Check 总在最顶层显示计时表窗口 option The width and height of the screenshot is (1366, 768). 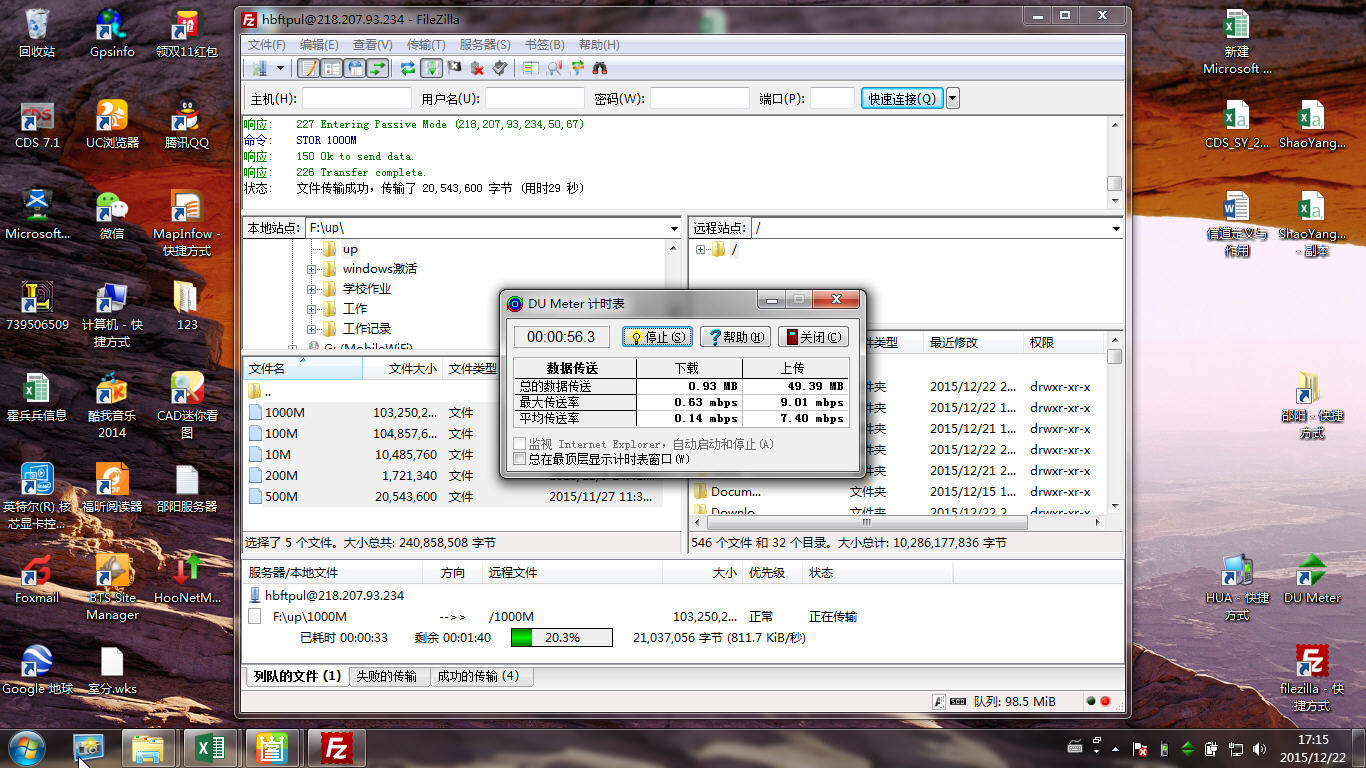click(x=519, y=459)
